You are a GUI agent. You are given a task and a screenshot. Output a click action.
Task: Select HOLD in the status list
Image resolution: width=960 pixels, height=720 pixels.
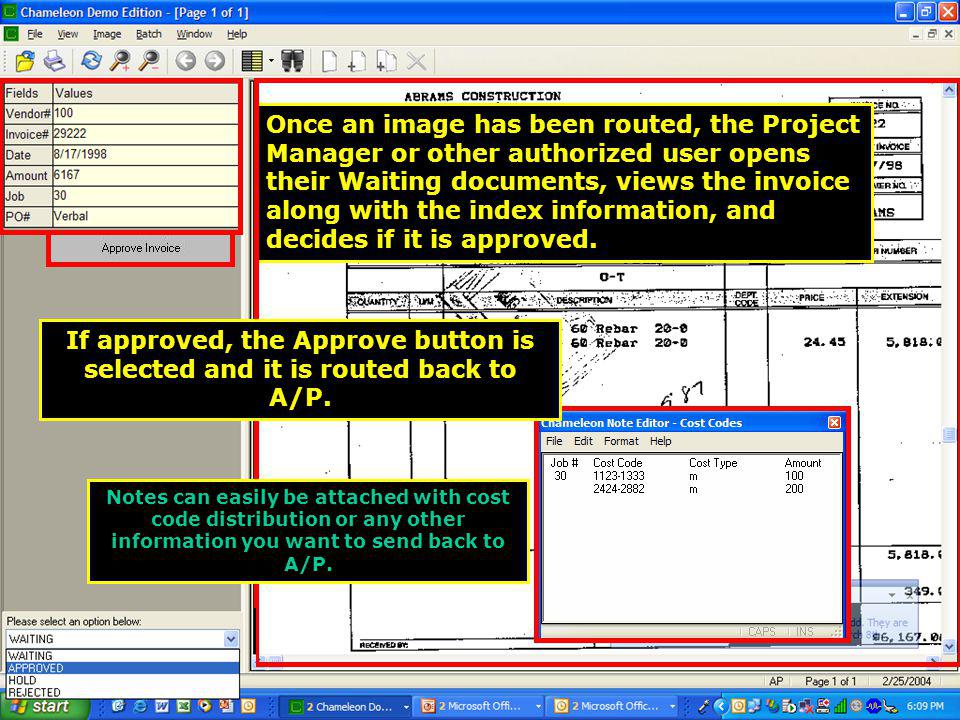tap(122, 680)
